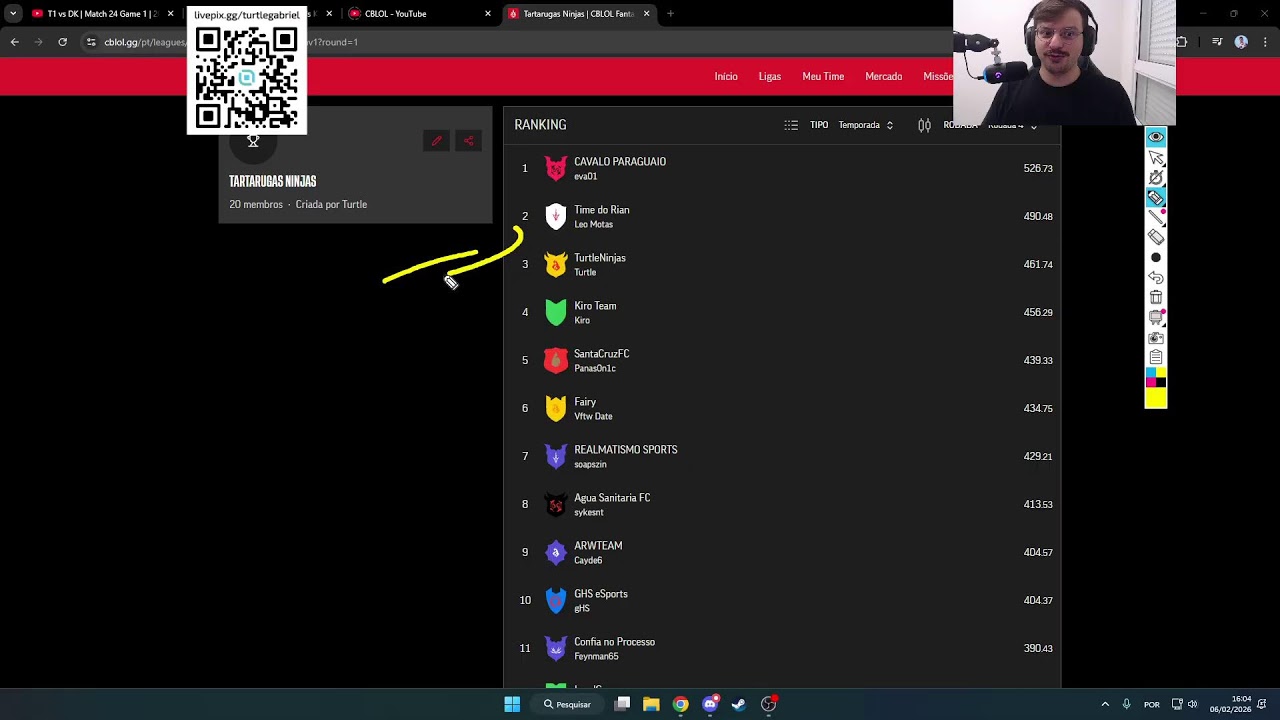This screenshot has height=720, width=1280.
Task: Select the eraser tool in annotation toolbar
Action: click(x=1155, y=237)
